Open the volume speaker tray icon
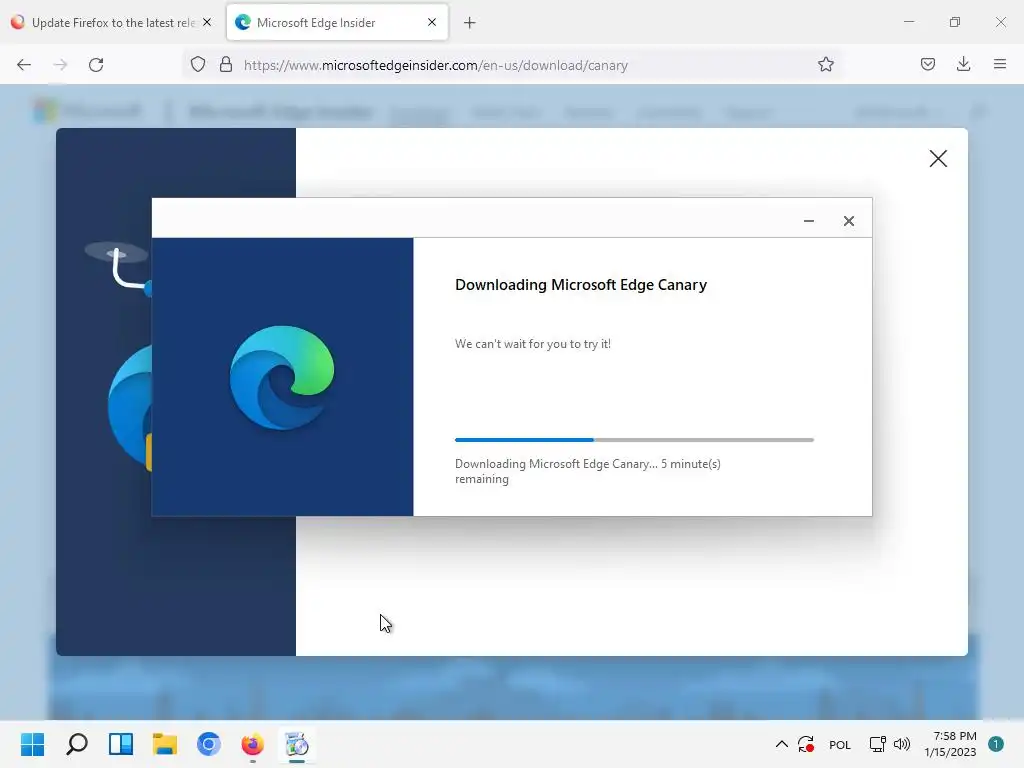The image size is (1024, 768). [902, 744]
